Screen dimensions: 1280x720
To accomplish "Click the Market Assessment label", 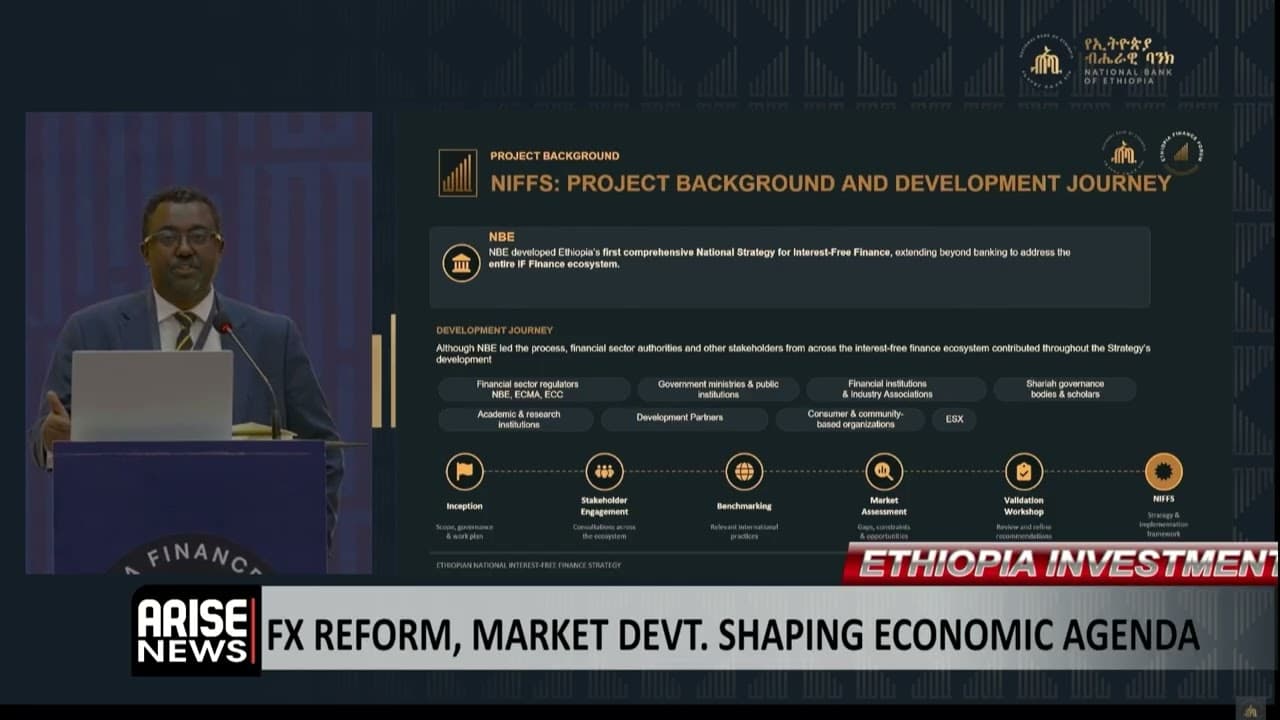I will point(884,506).
